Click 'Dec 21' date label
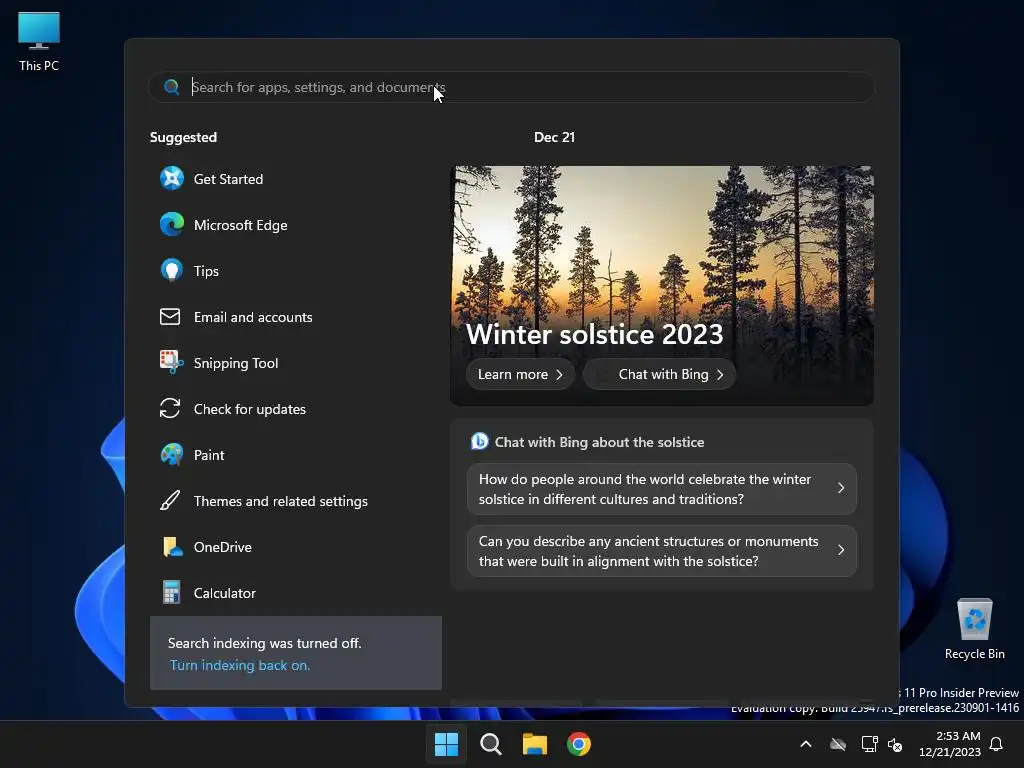Screen dimensions: 1024x768 tap(554, 137)
